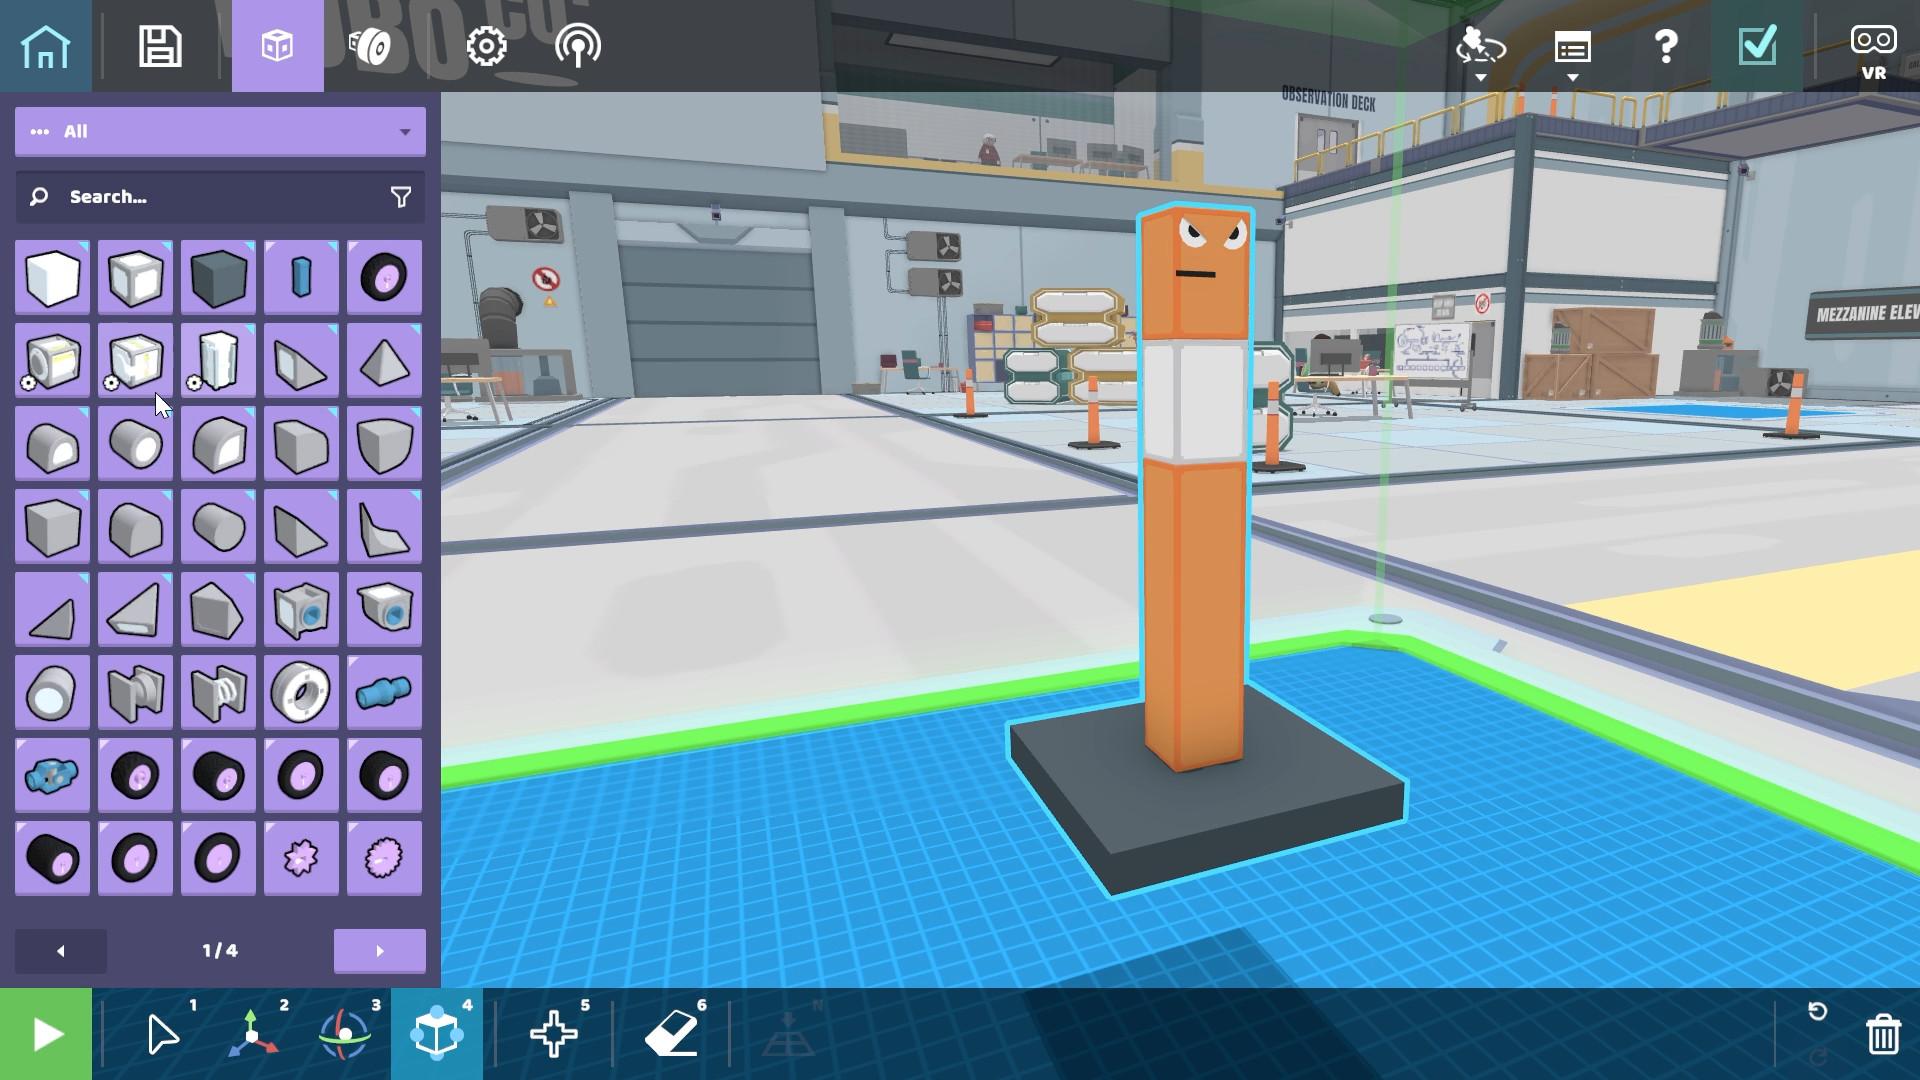Open the help question mark
This screenshot has height=1080, width=1920.
tap(1665, 46)
